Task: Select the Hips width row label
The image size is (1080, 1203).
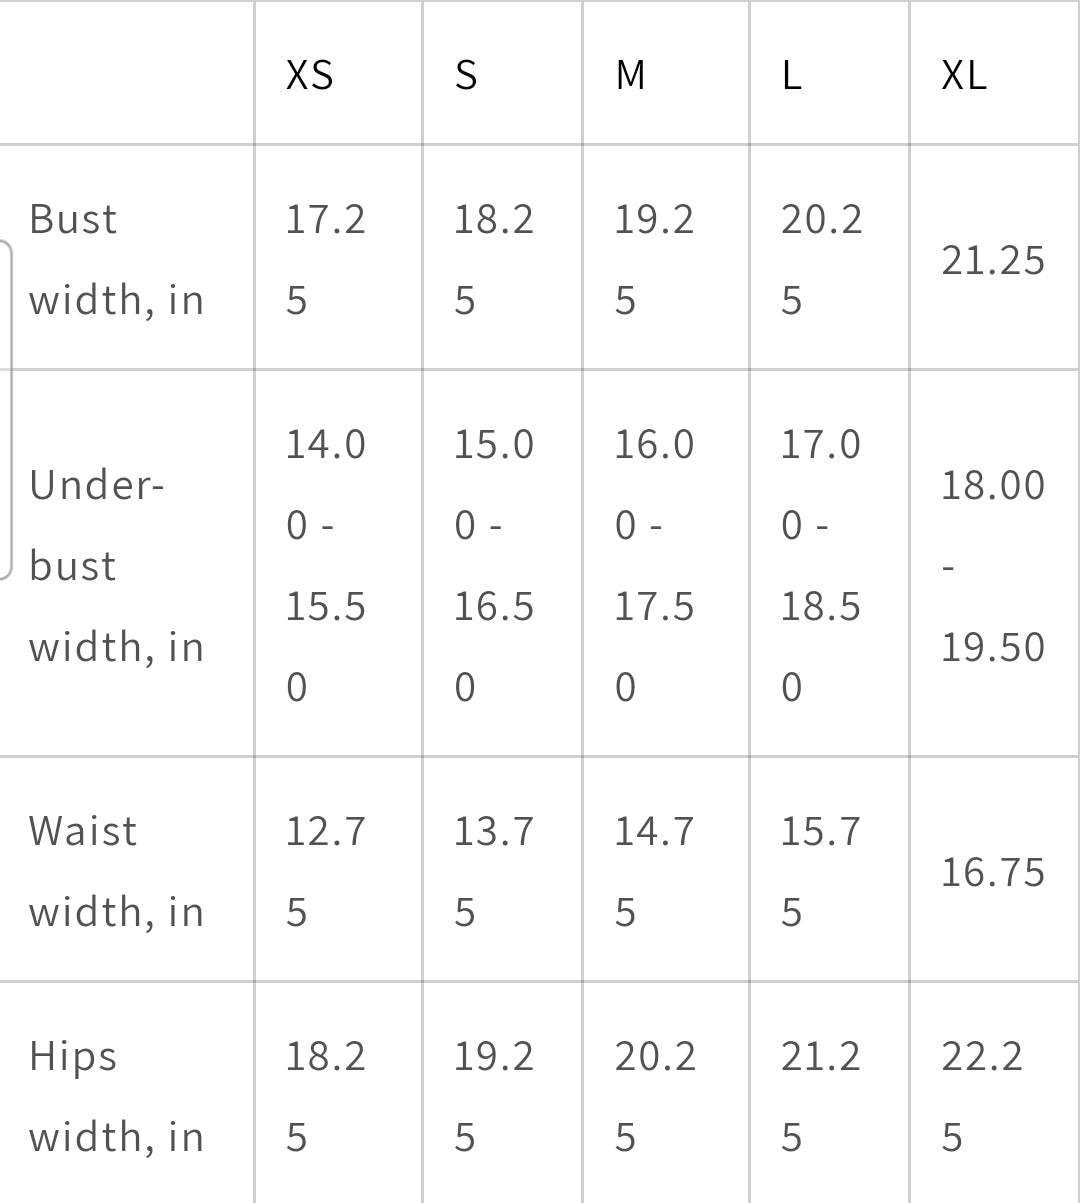Action: point(116,1096)
